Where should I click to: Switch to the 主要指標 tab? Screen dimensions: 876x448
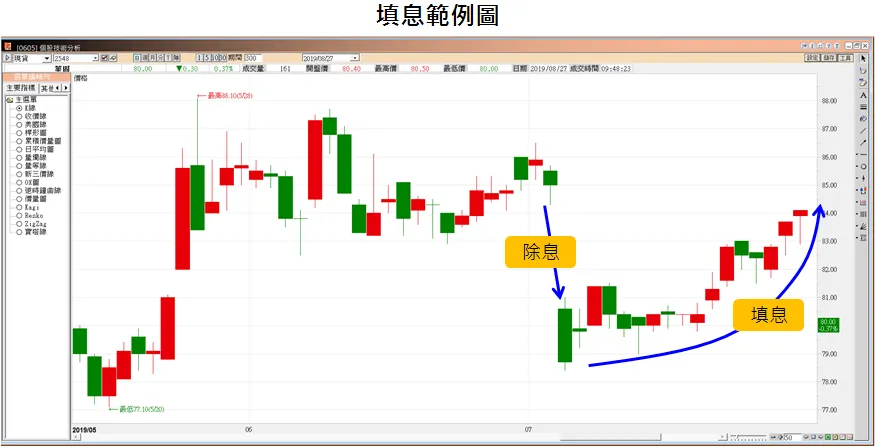(x=21, y=88)
